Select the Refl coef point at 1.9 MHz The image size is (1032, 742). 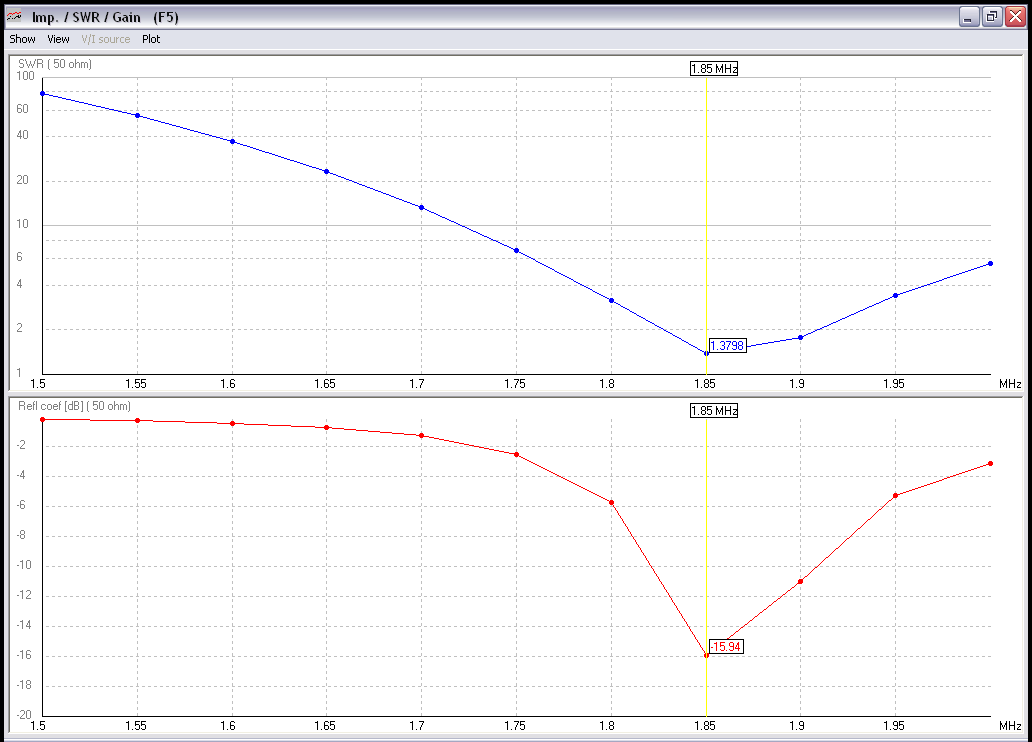coord(800,581)
